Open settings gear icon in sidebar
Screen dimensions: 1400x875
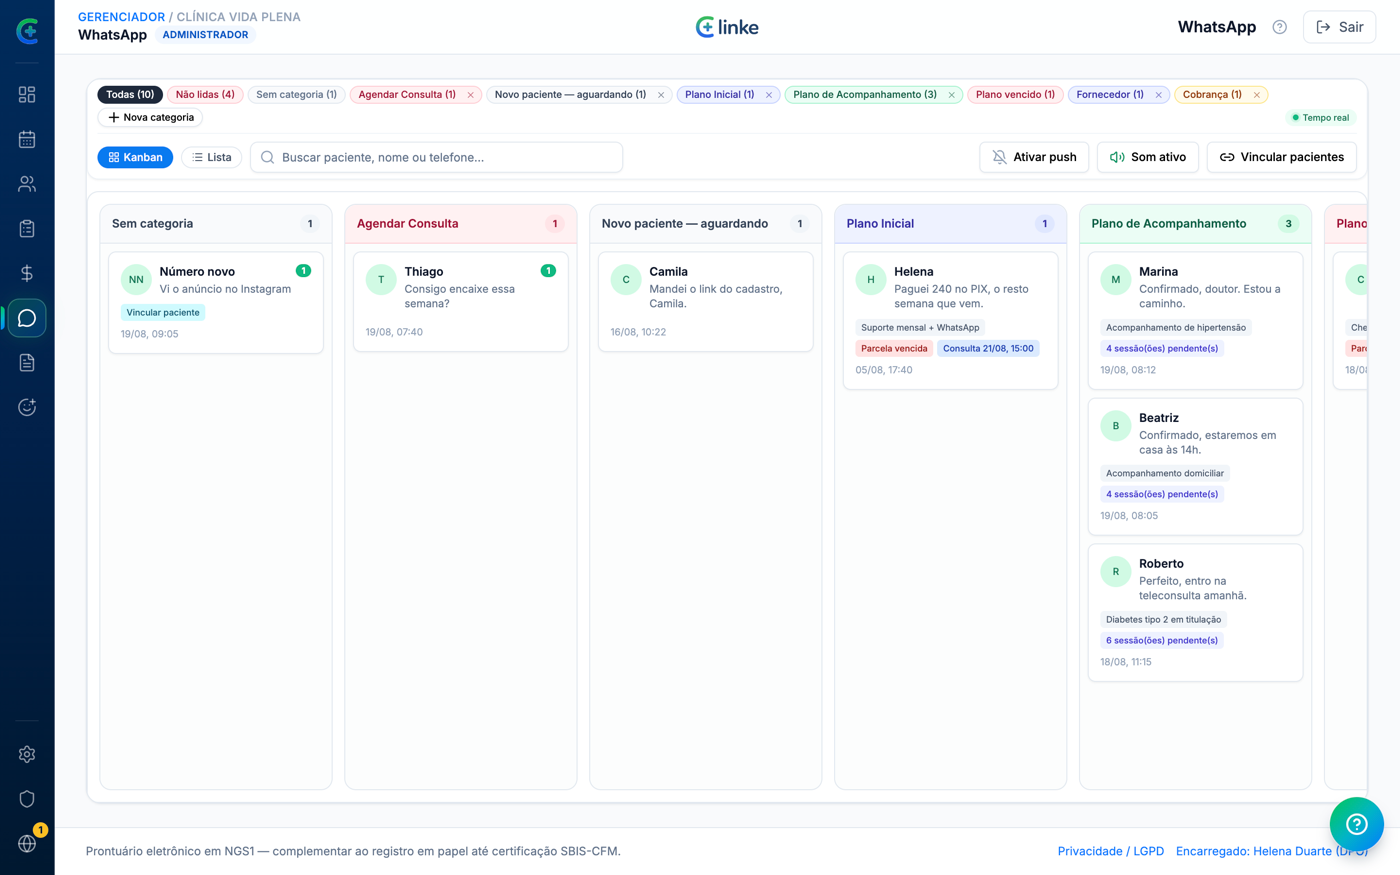[x=27, y=754]
